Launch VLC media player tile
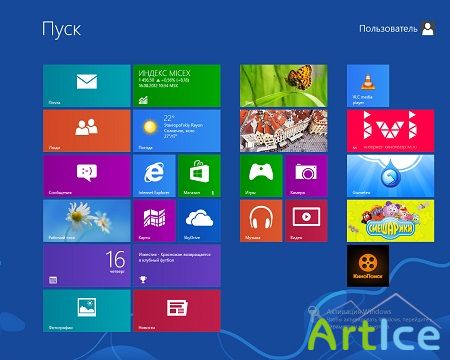The image size is (450, 360). click(368, 86)
